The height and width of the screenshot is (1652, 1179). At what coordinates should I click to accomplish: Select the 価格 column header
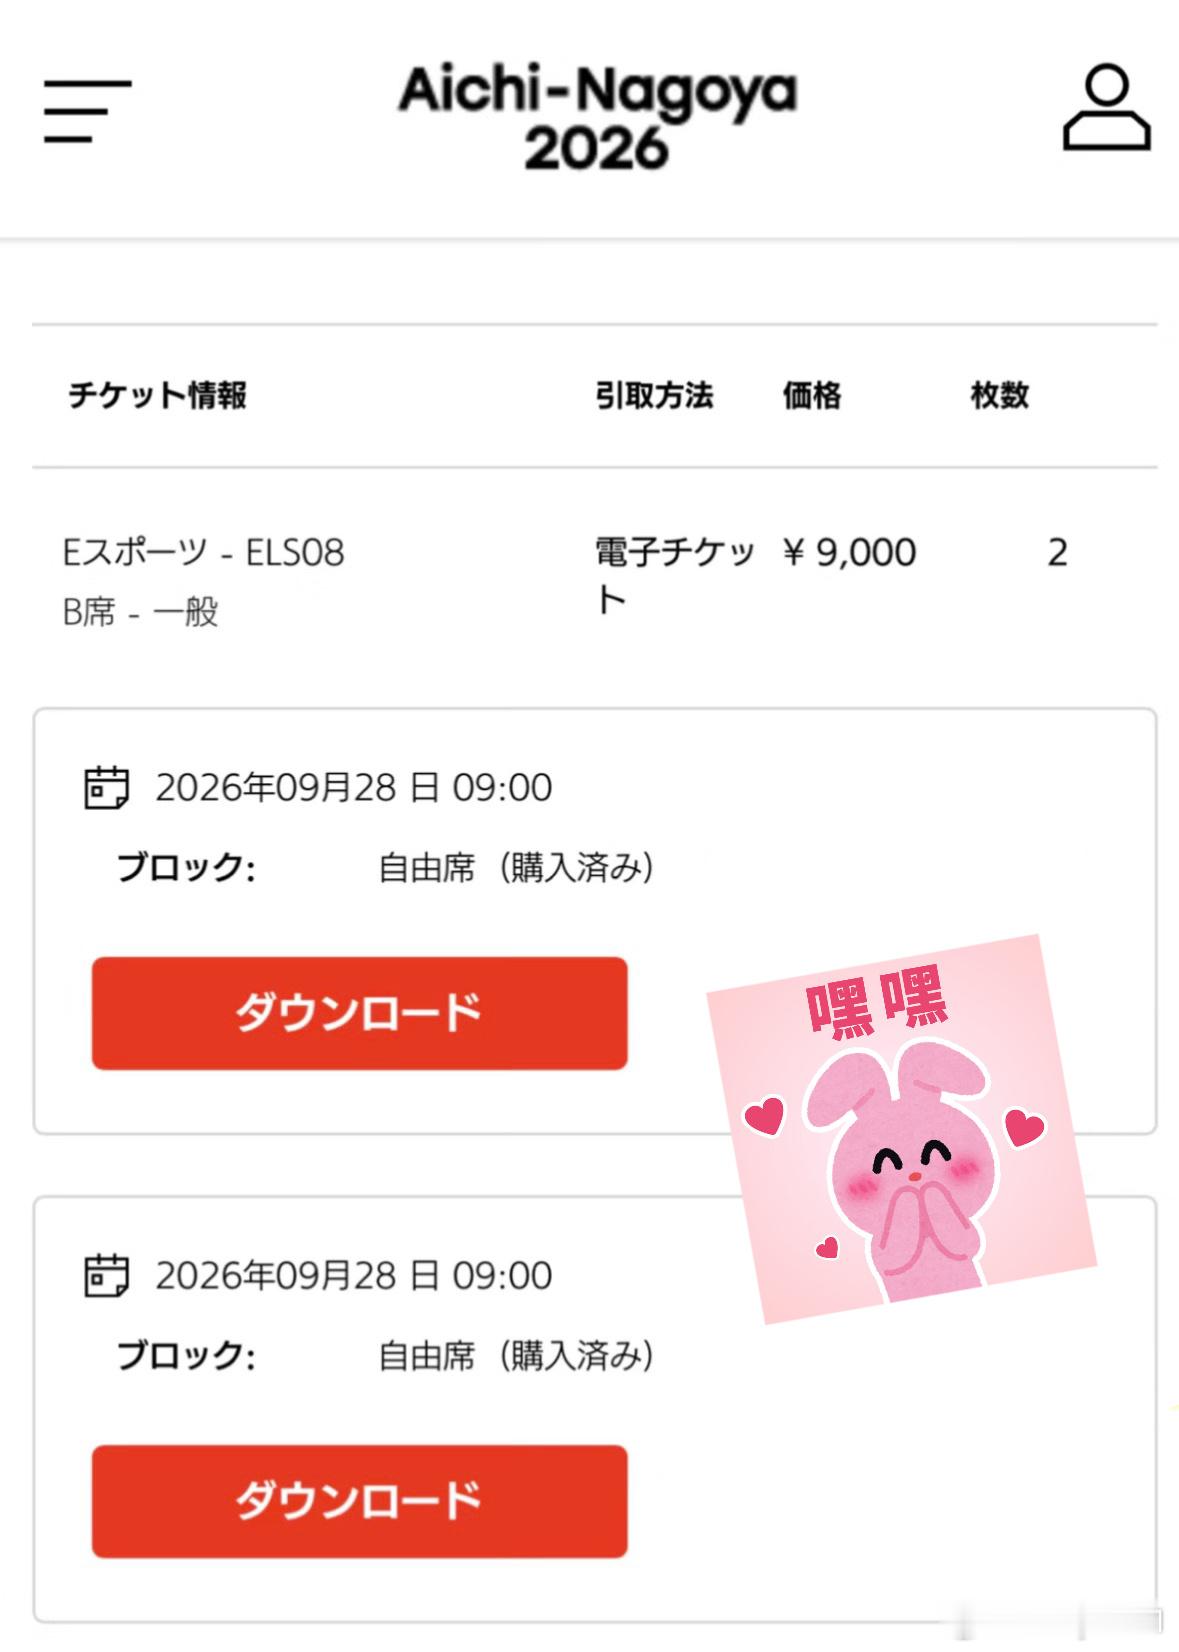[x=811, y=395]
